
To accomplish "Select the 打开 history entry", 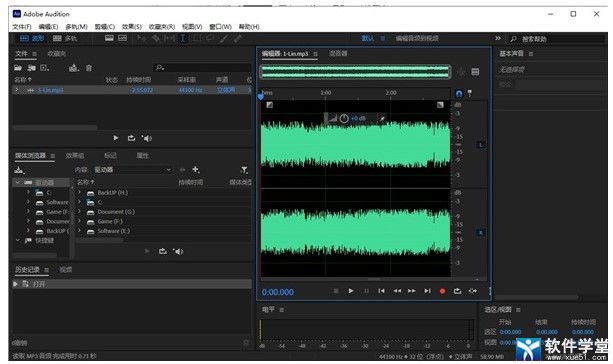I will 132,284.
